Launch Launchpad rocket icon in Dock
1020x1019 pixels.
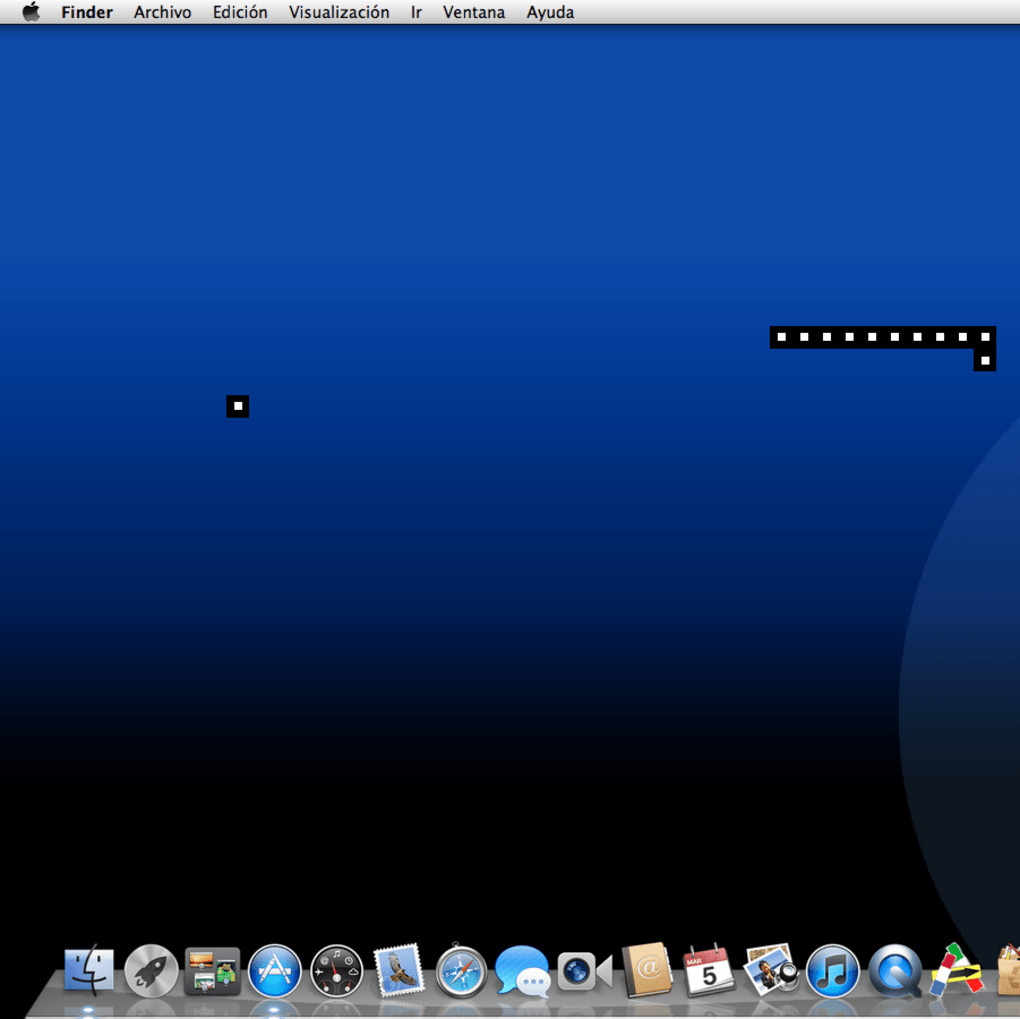coord(151,971)
